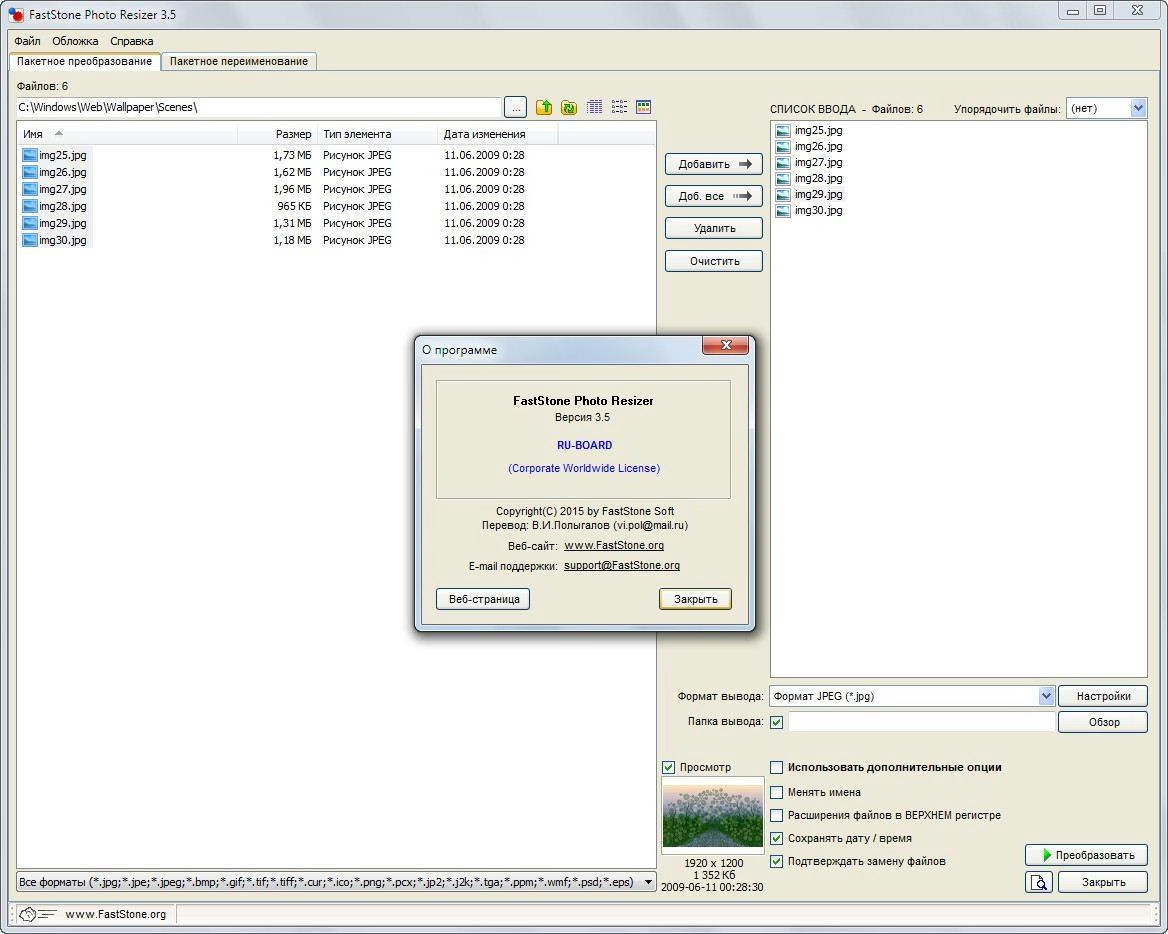This screenshot has width=1168, height=934.
Task: Click Закрыть in About dialog
Action: click(695, 599)
